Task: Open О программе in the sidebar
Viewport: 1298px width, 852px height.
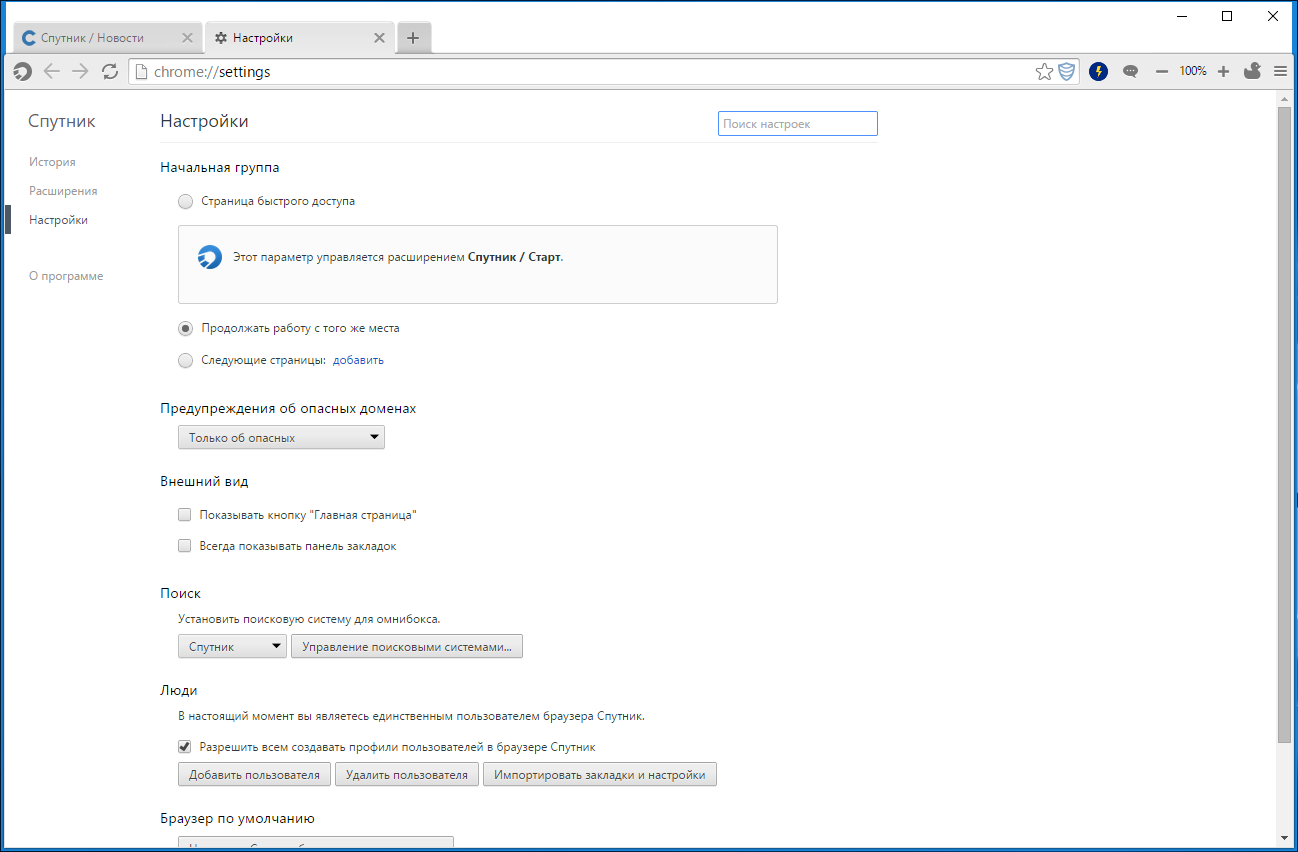Action: [x=66, y=276]
